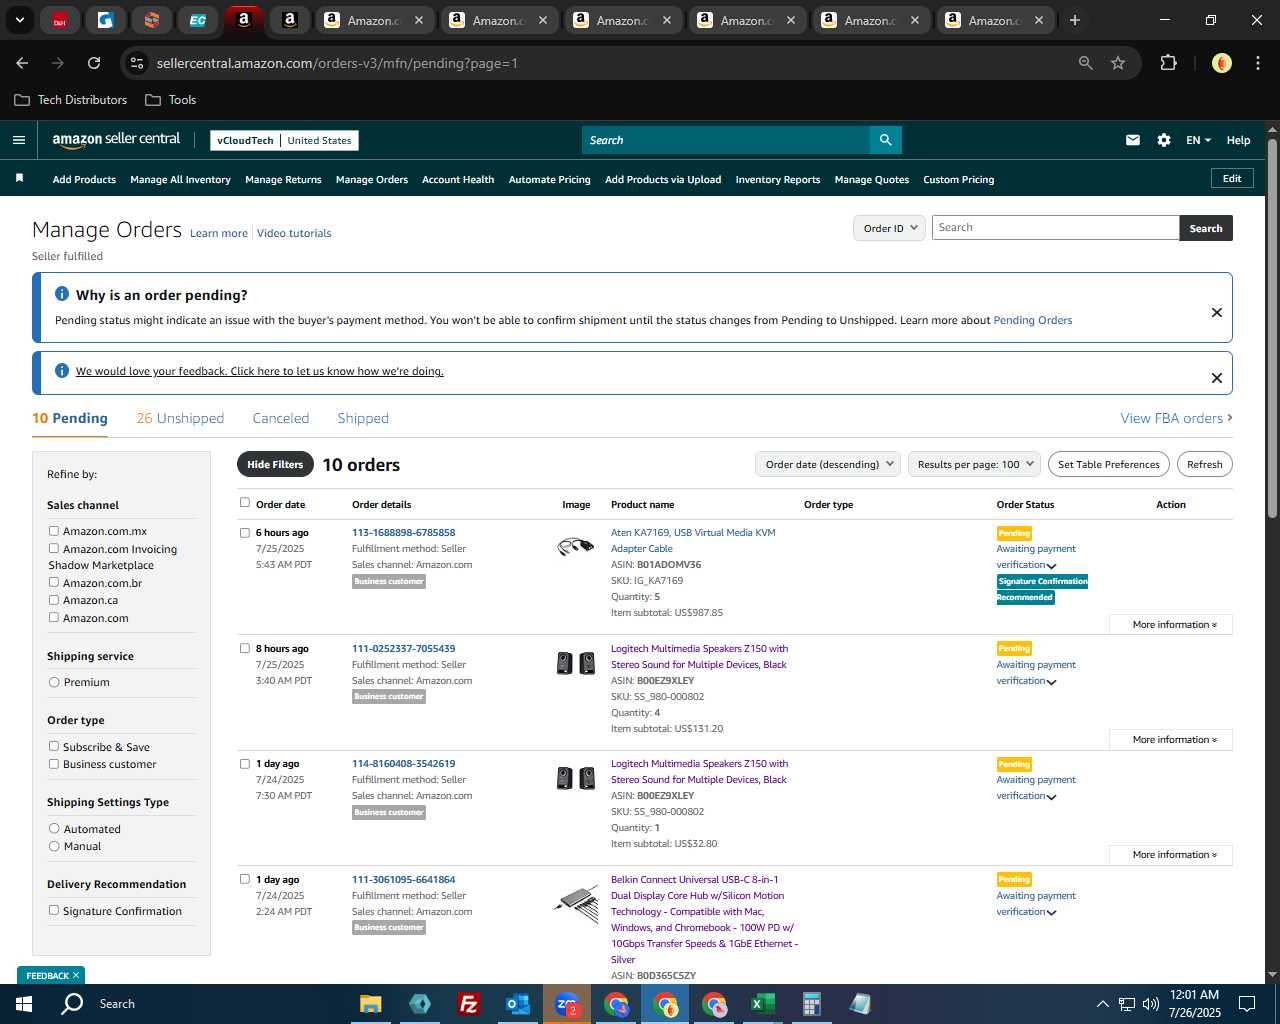
Task: Go back with the browser back arrow
Action: click(22, 63)
